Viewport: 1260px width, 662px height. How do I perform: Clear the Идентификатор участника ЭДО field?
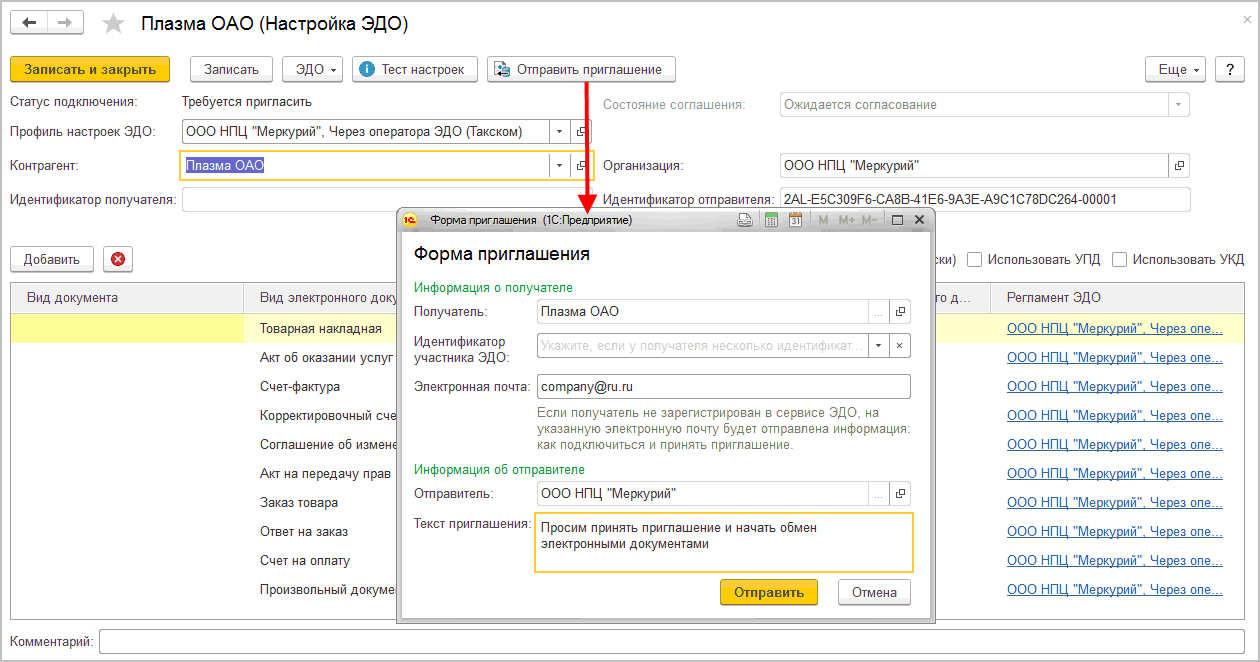(x=900, y=345)
